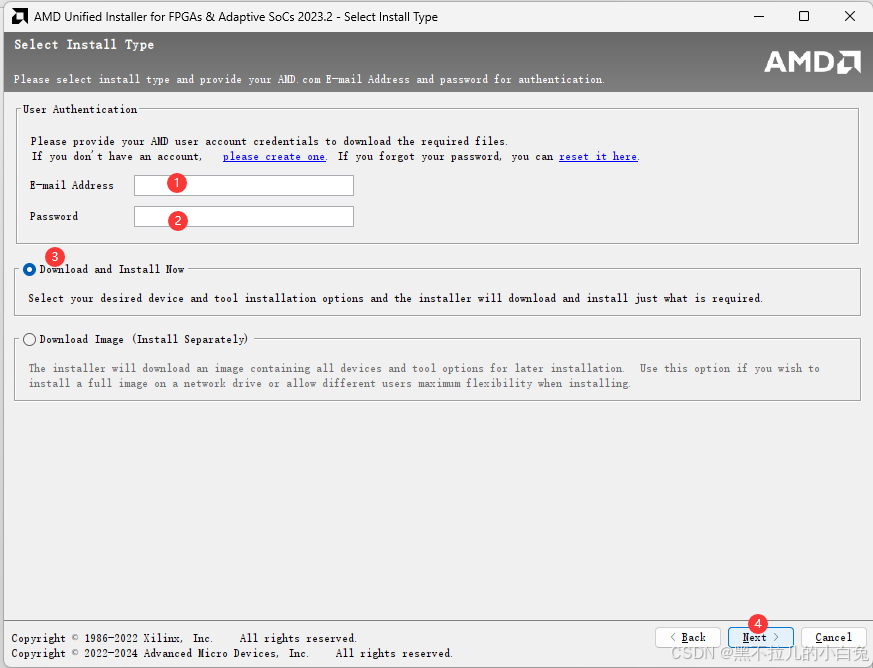This screenshot has height=668, width=873.
Task: Open the 'please create one' account link
Action: [274, 156]
